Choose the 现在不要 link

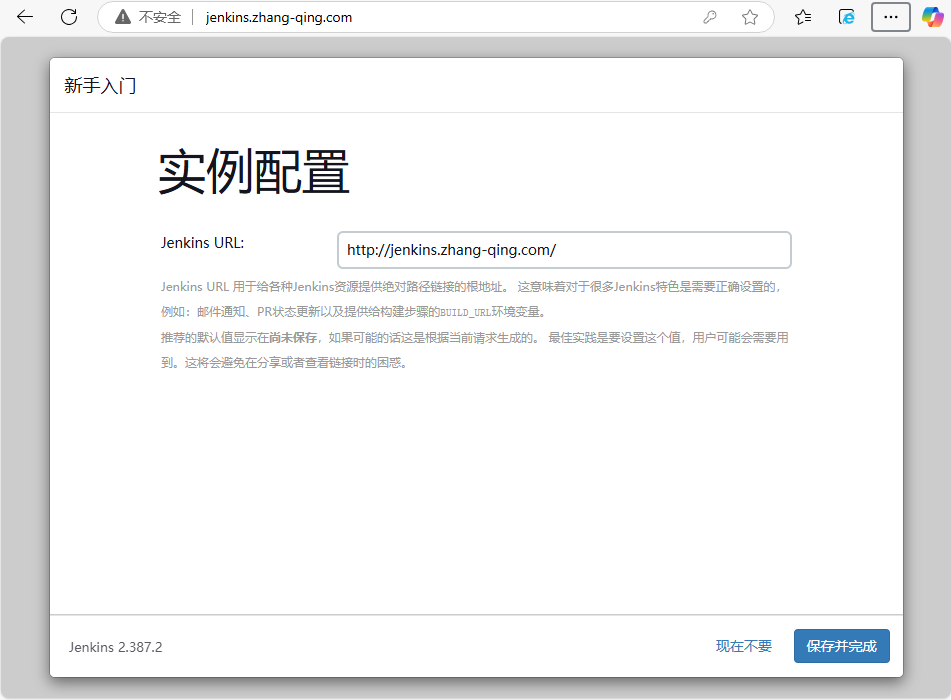pyautogui.click(x=744, y=646)
